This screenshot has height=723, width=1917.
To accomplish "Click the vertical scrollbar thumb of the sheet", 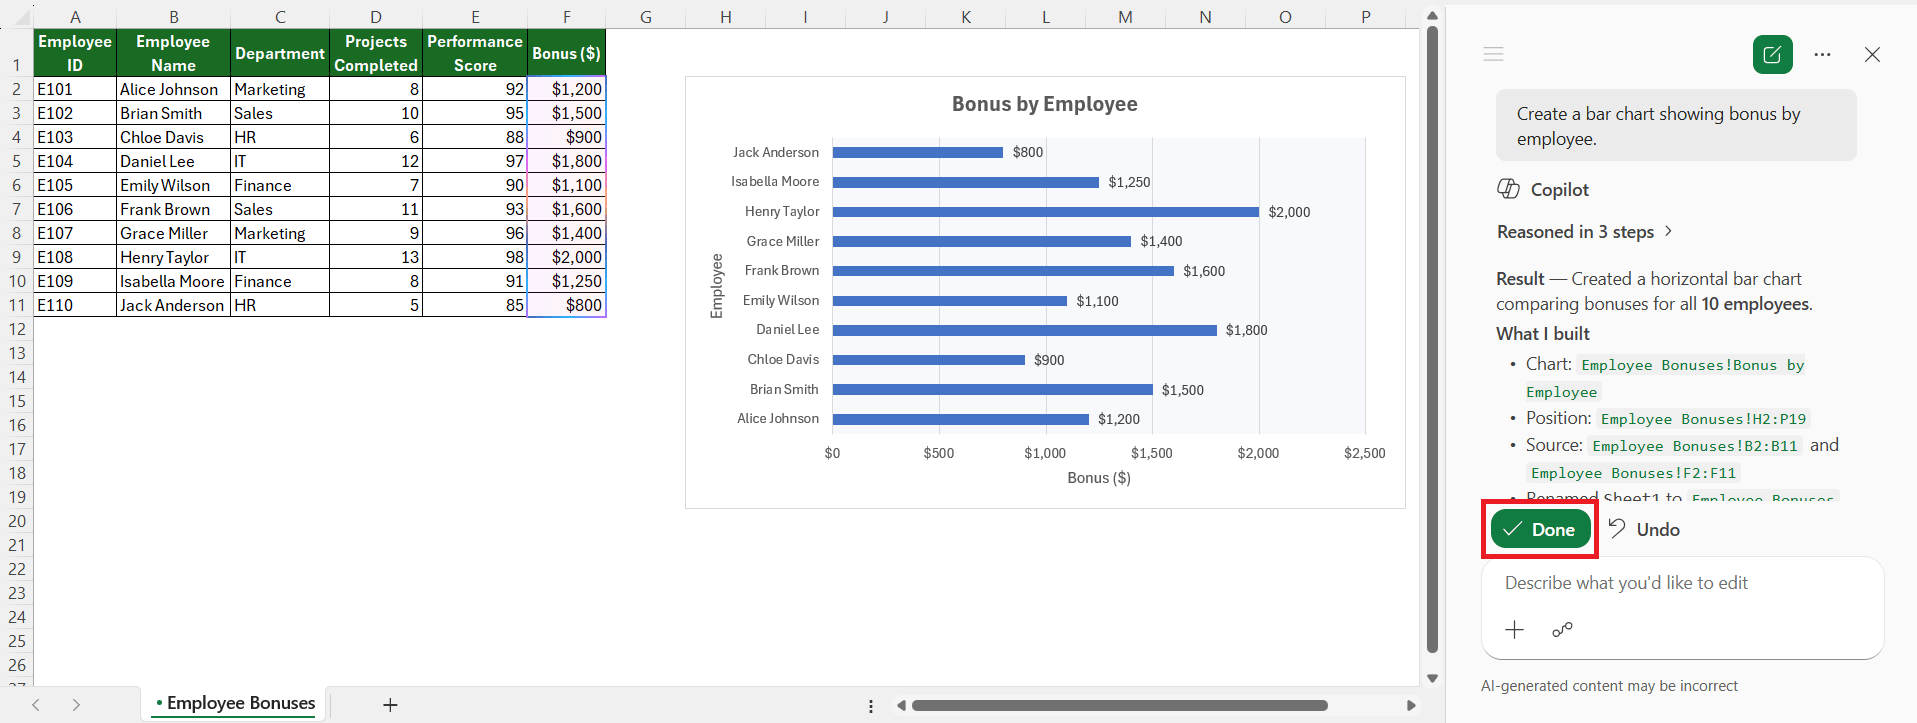I will point(1432,340).
